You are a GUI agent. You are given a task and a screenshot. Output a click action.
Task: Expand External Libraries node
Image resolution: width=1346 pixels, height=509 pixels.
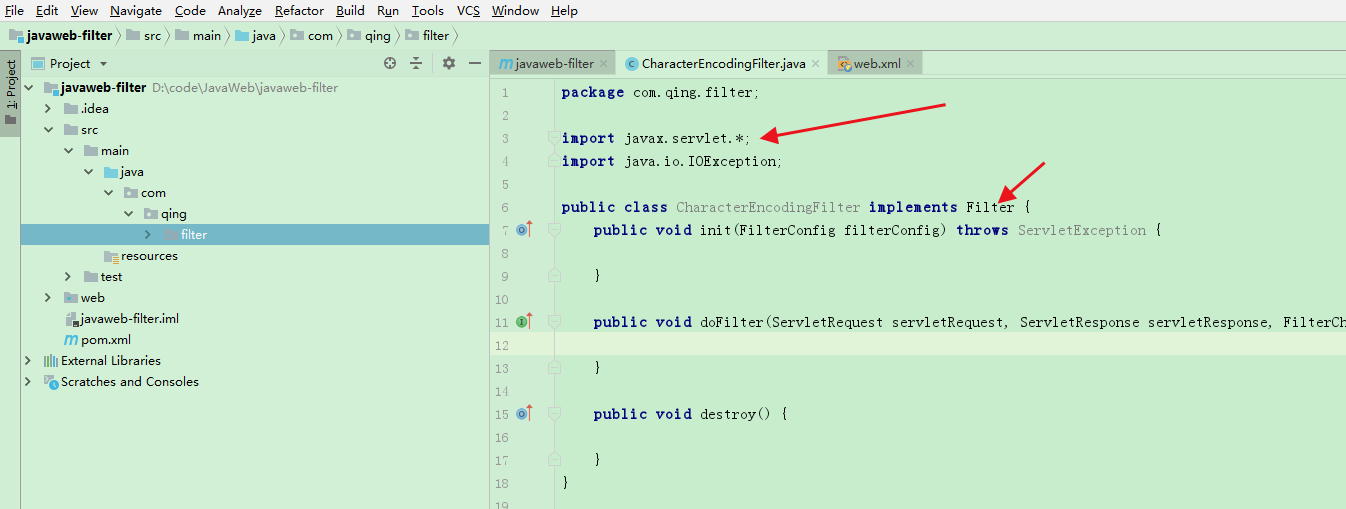click(x=28, y=361)
